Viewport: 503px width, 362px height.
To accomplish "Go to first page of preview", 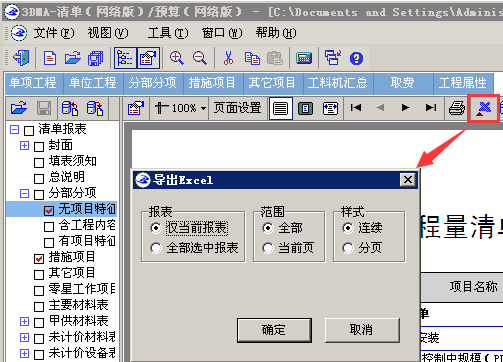I will pyautogui.click(x=356, y=108).
